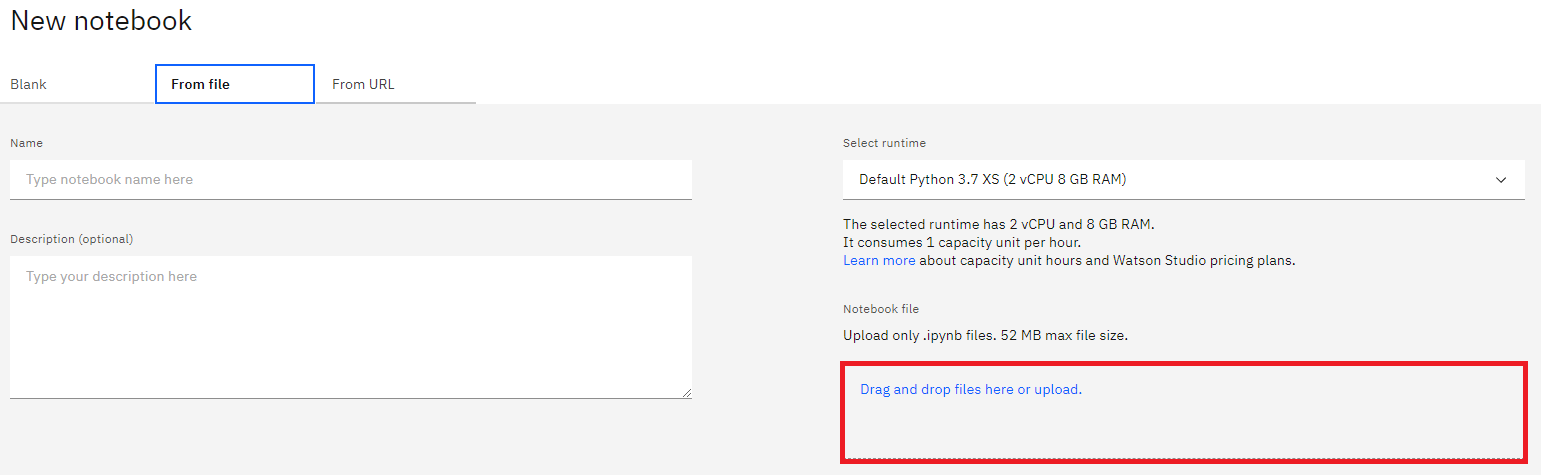
Task: Open the Select runtime dropdown
Action: pyautogui.click(x=1184, y=180)
